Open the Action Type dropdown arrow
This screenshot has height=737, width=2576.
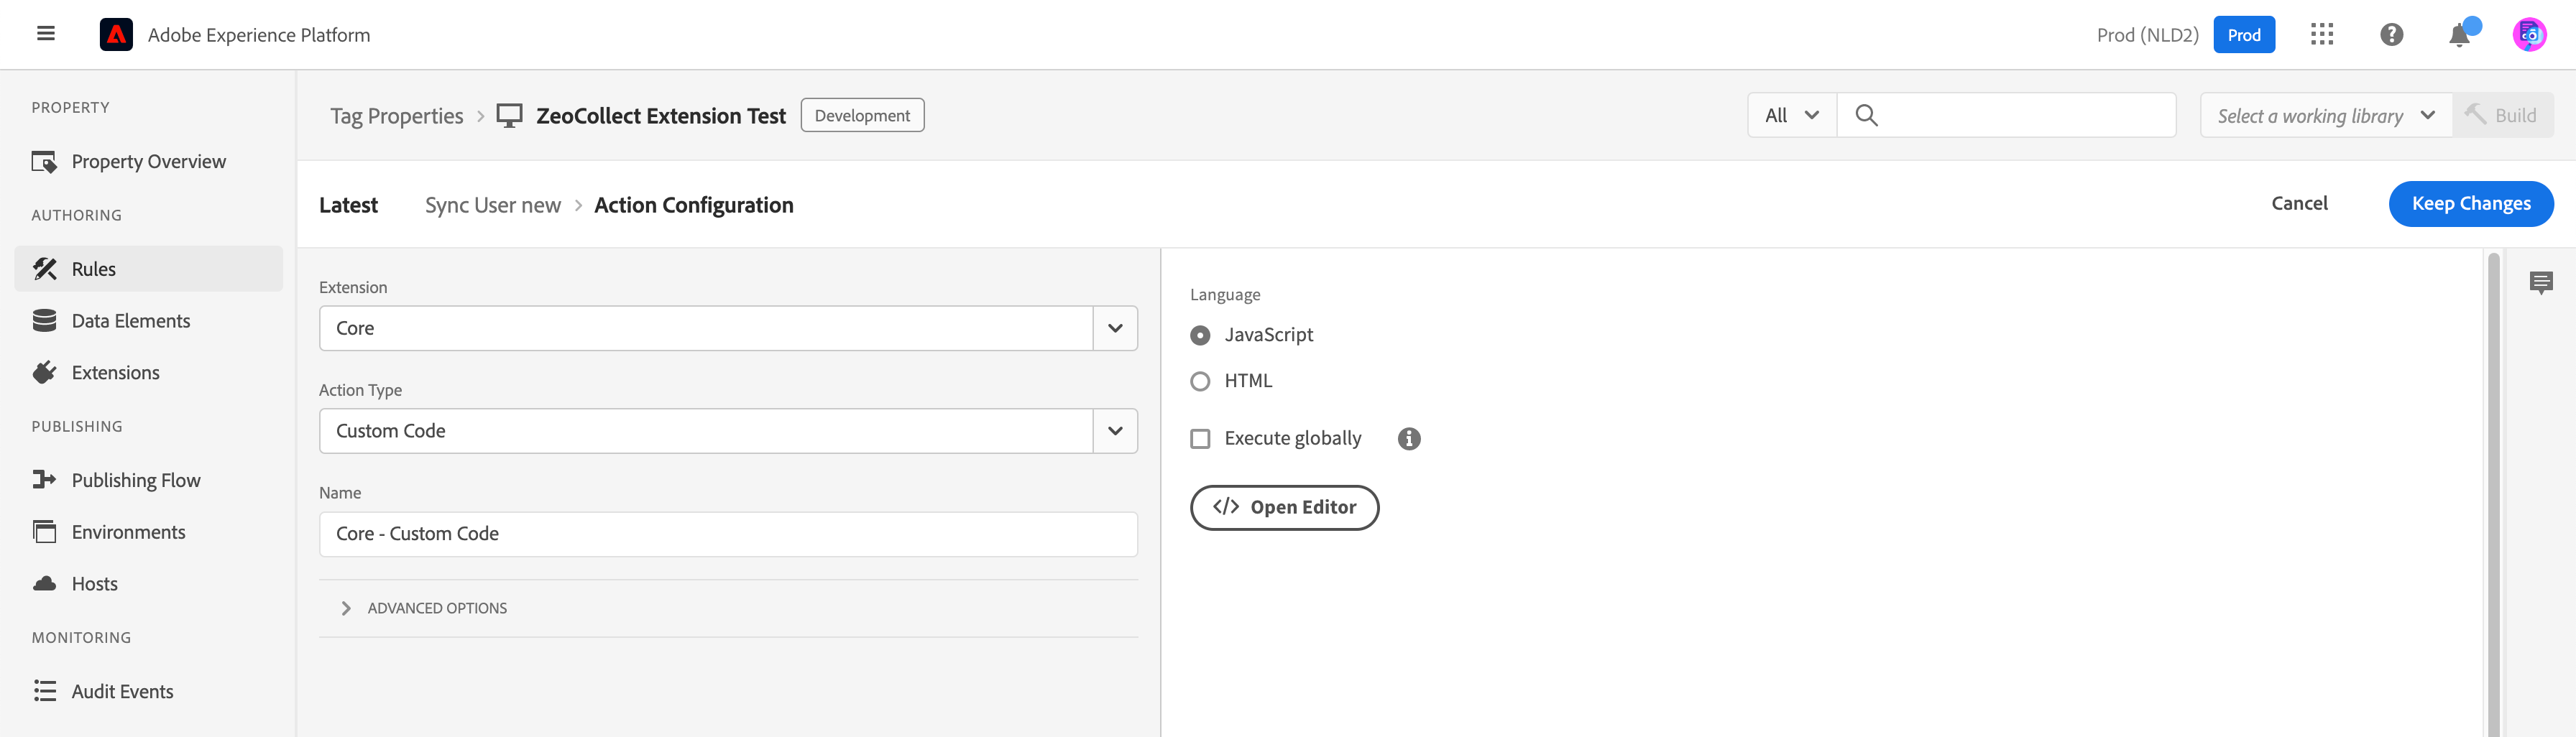tap(1115, 431)
